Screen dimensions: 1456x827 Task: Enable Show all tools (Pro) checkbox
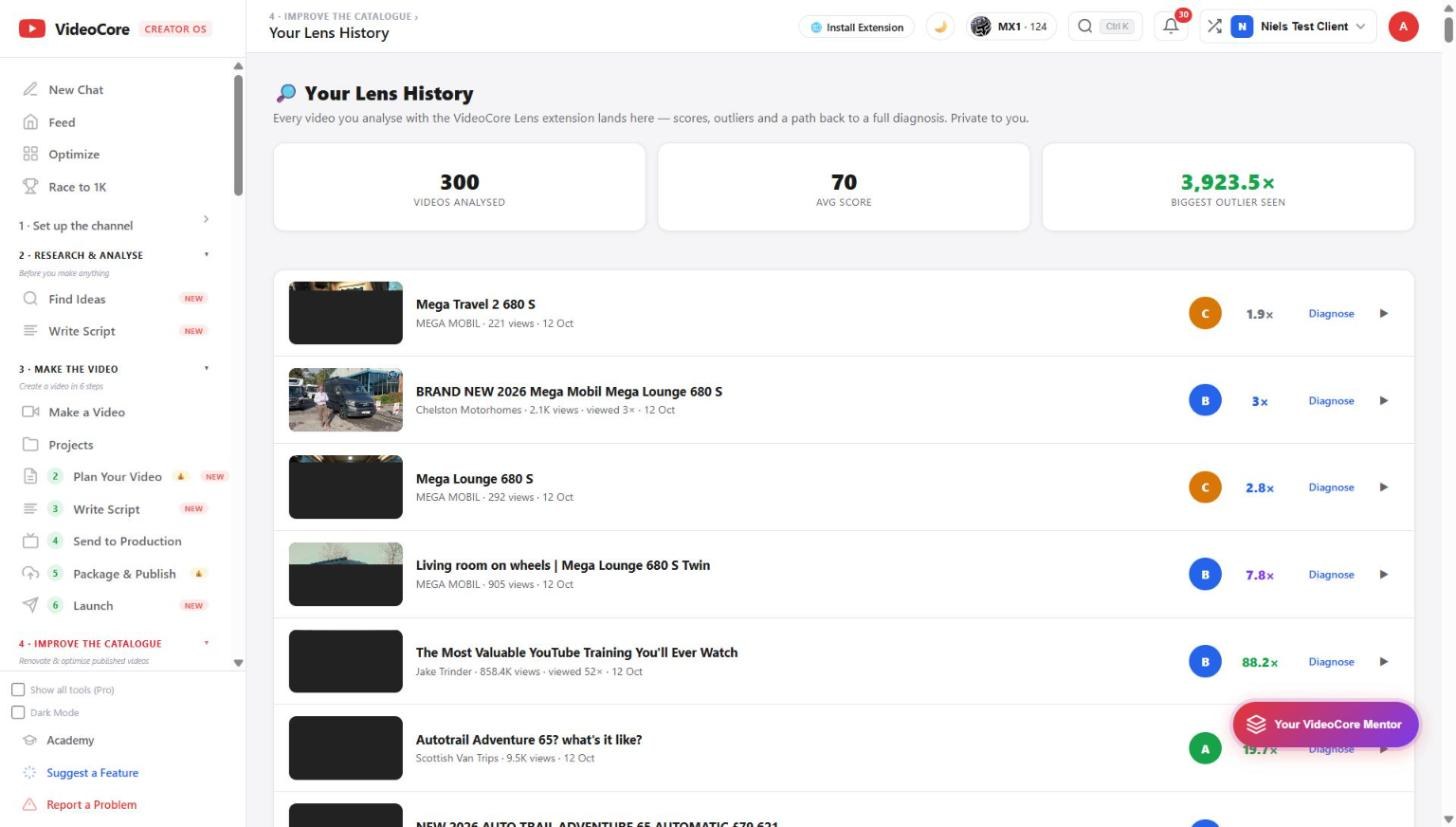pos(18,690)
